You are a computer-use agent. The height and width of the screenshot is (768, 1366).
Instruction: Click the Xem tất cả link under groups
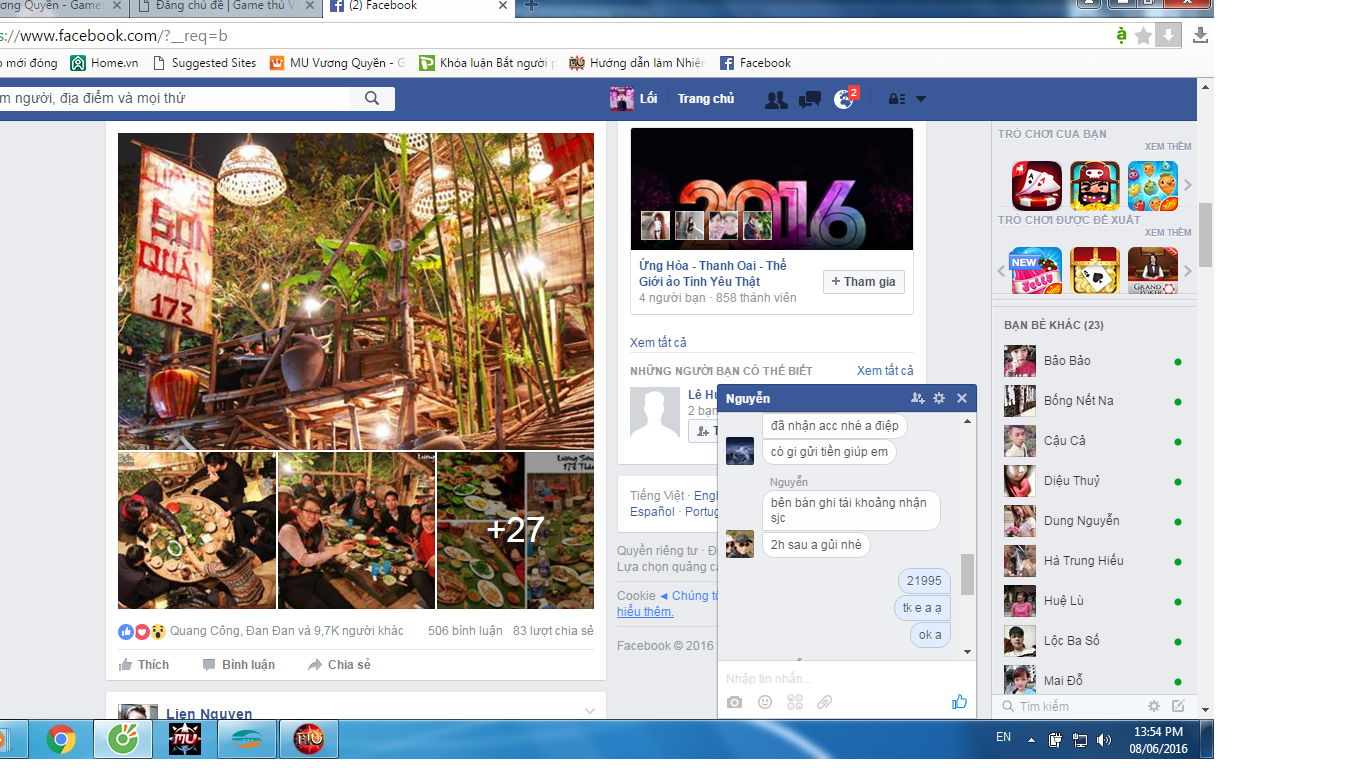click(x=658, y=343)
